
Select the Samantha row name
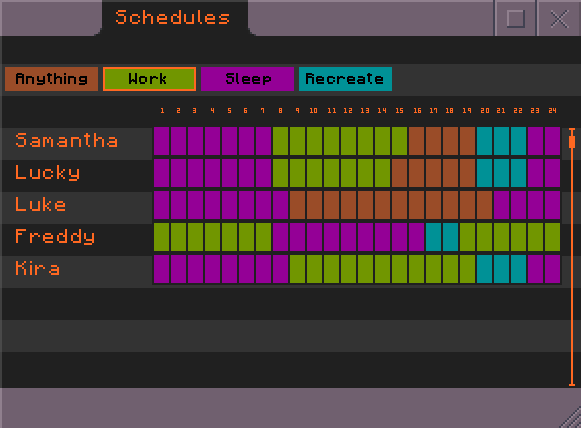coord(67,141)
